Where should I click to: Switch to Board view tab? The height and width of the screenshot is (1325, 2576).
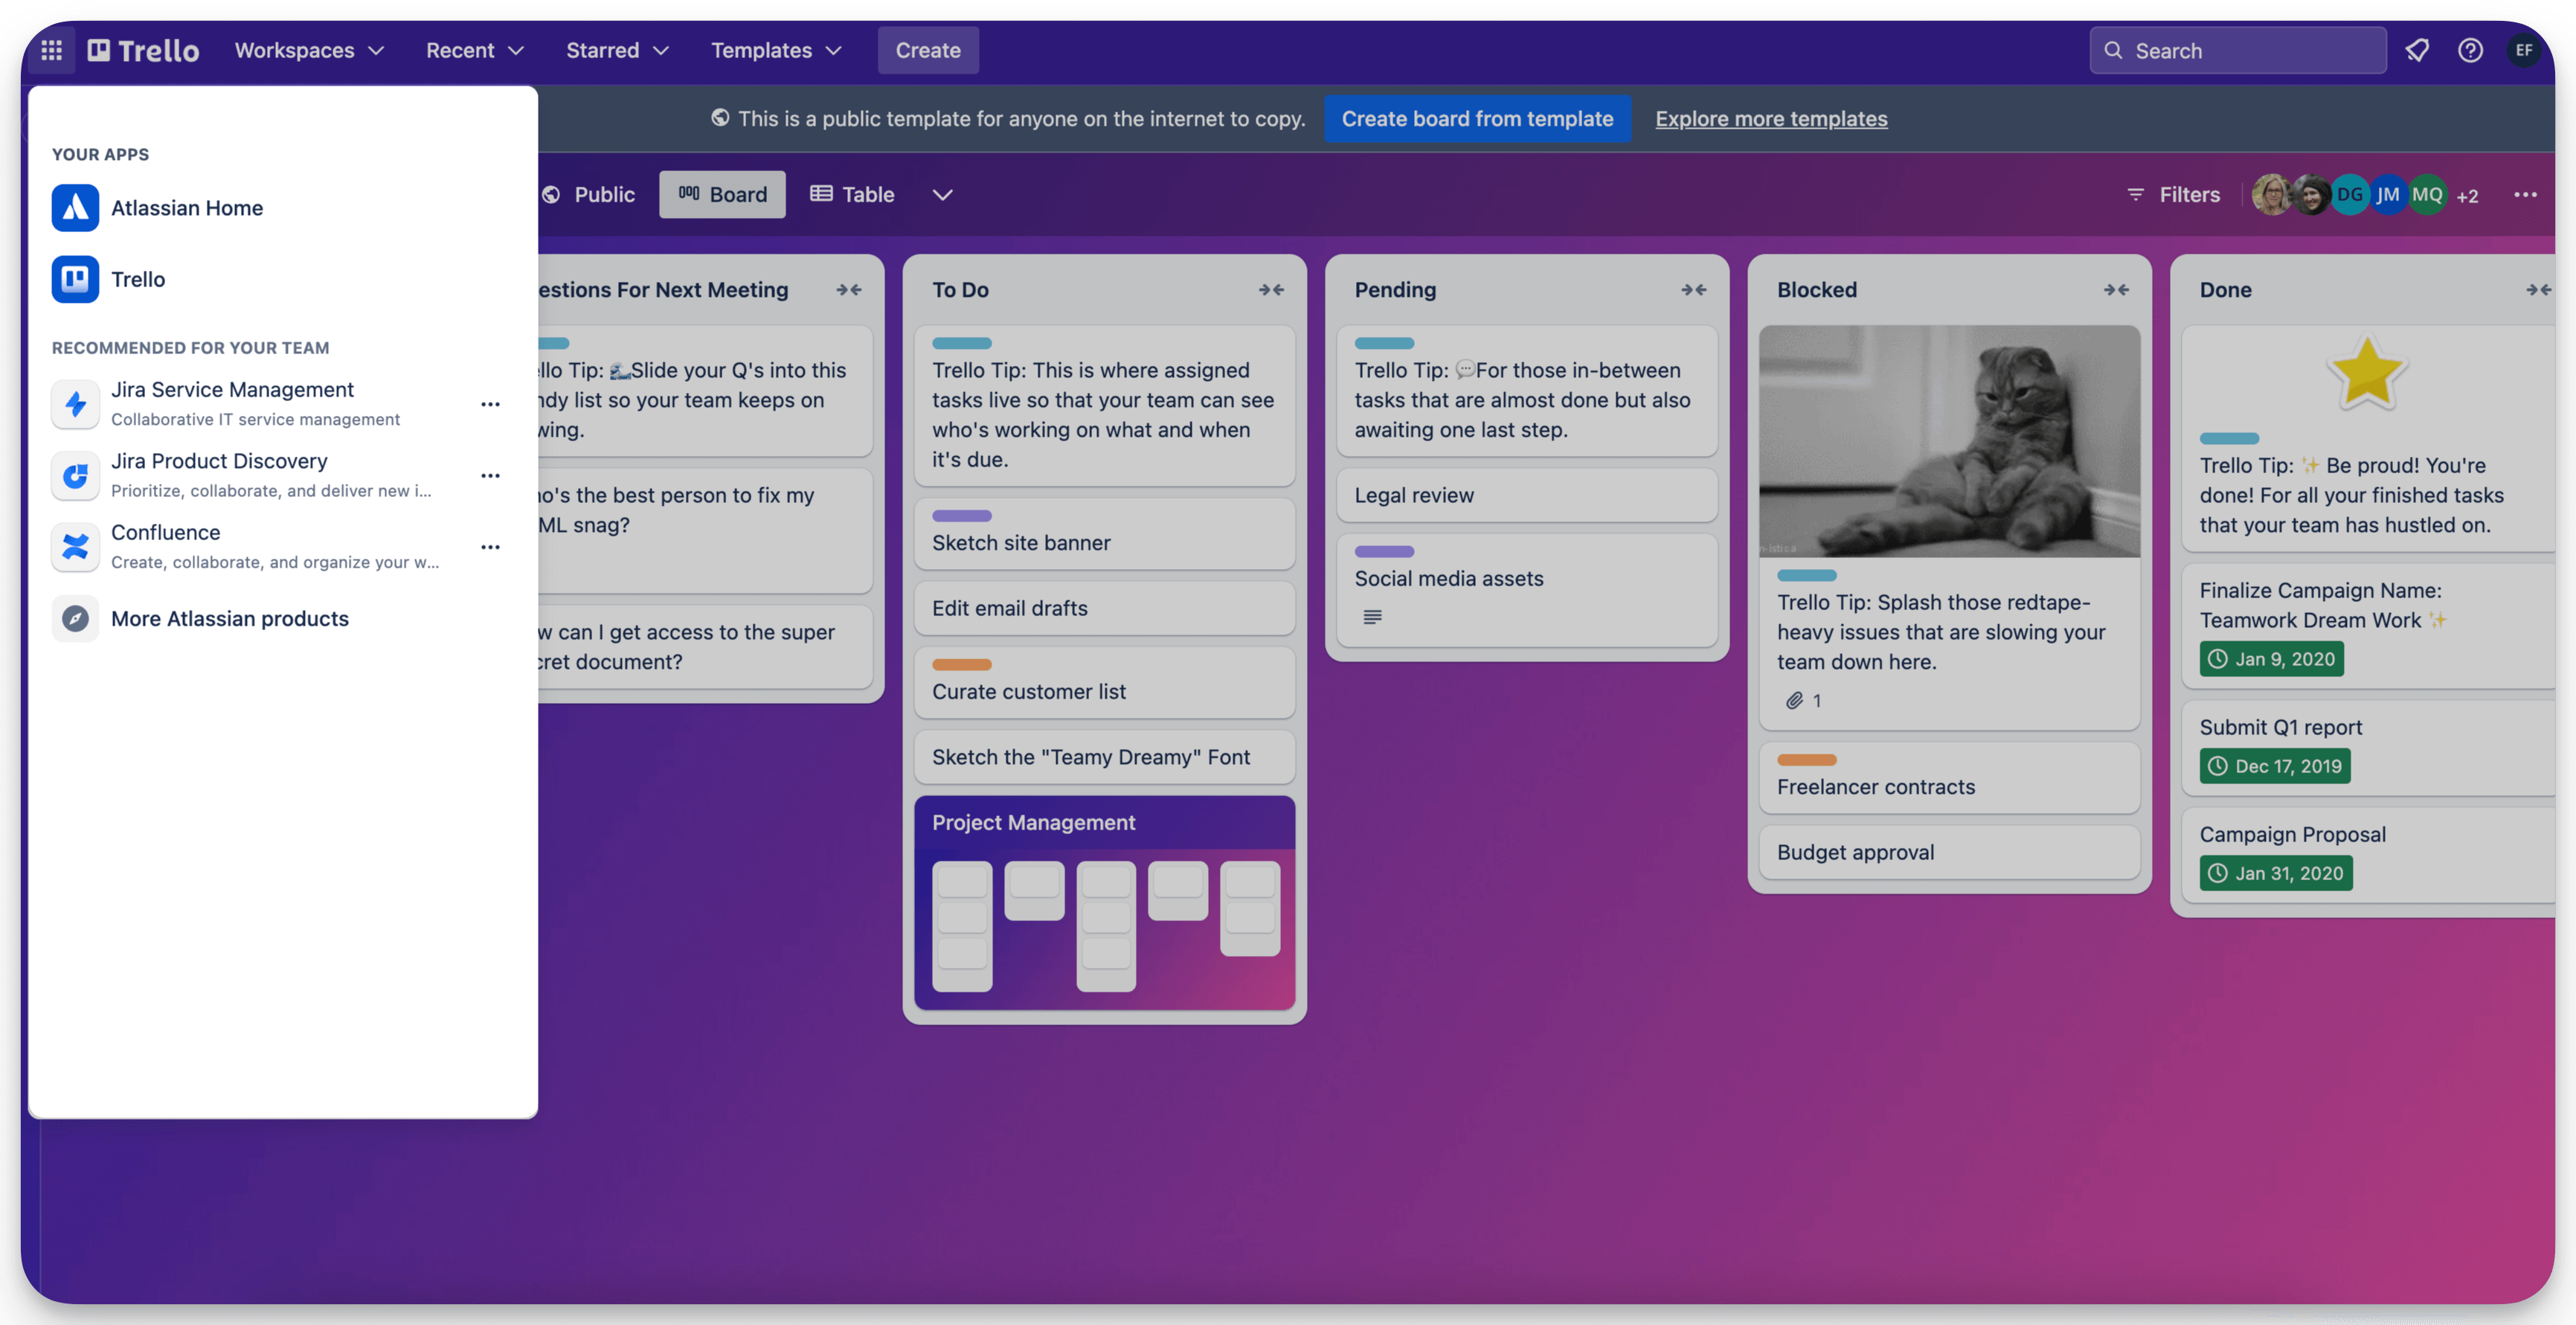pos(722,194)
